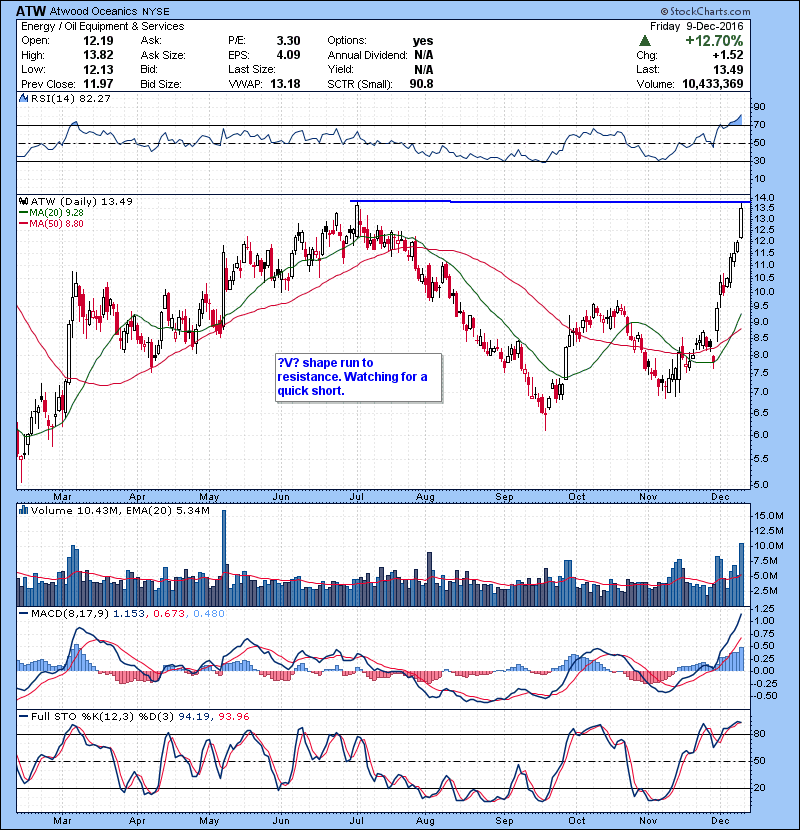
Task: Click the Jul label on price axis
Action: [x=357, y=497]
